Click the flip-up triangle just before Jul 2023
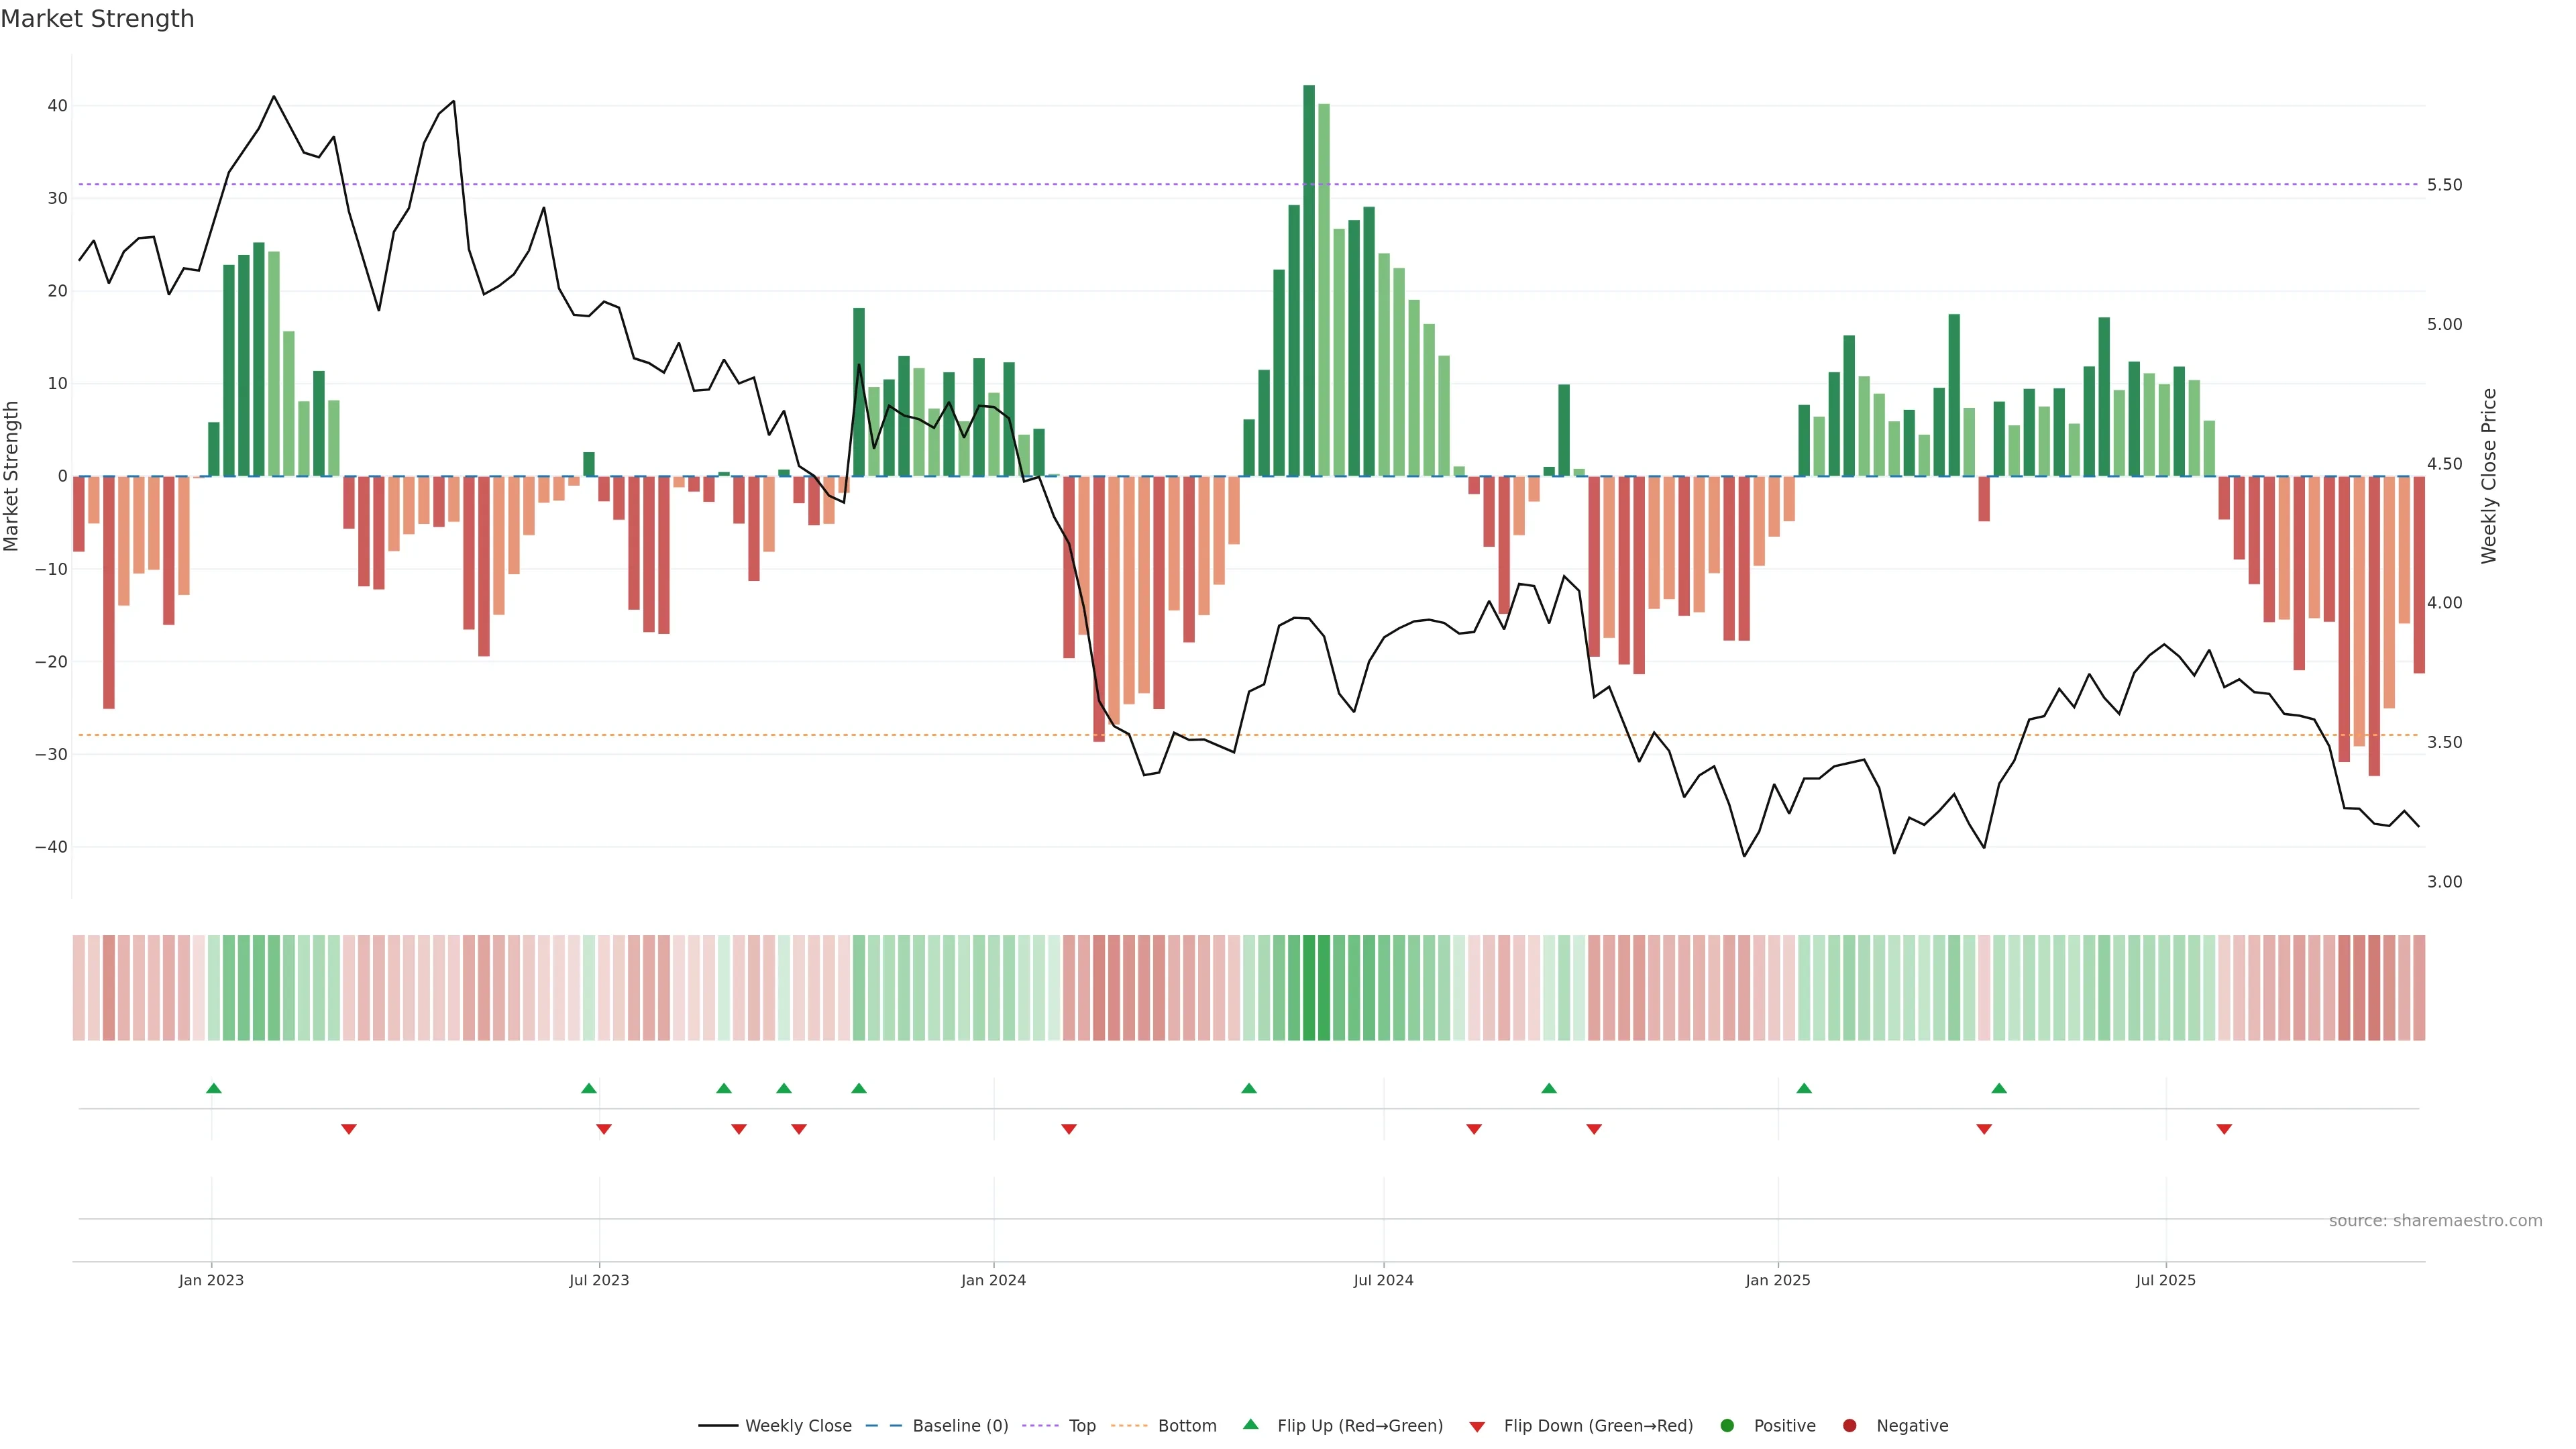The image size is (2576, 1449). 589,1088
